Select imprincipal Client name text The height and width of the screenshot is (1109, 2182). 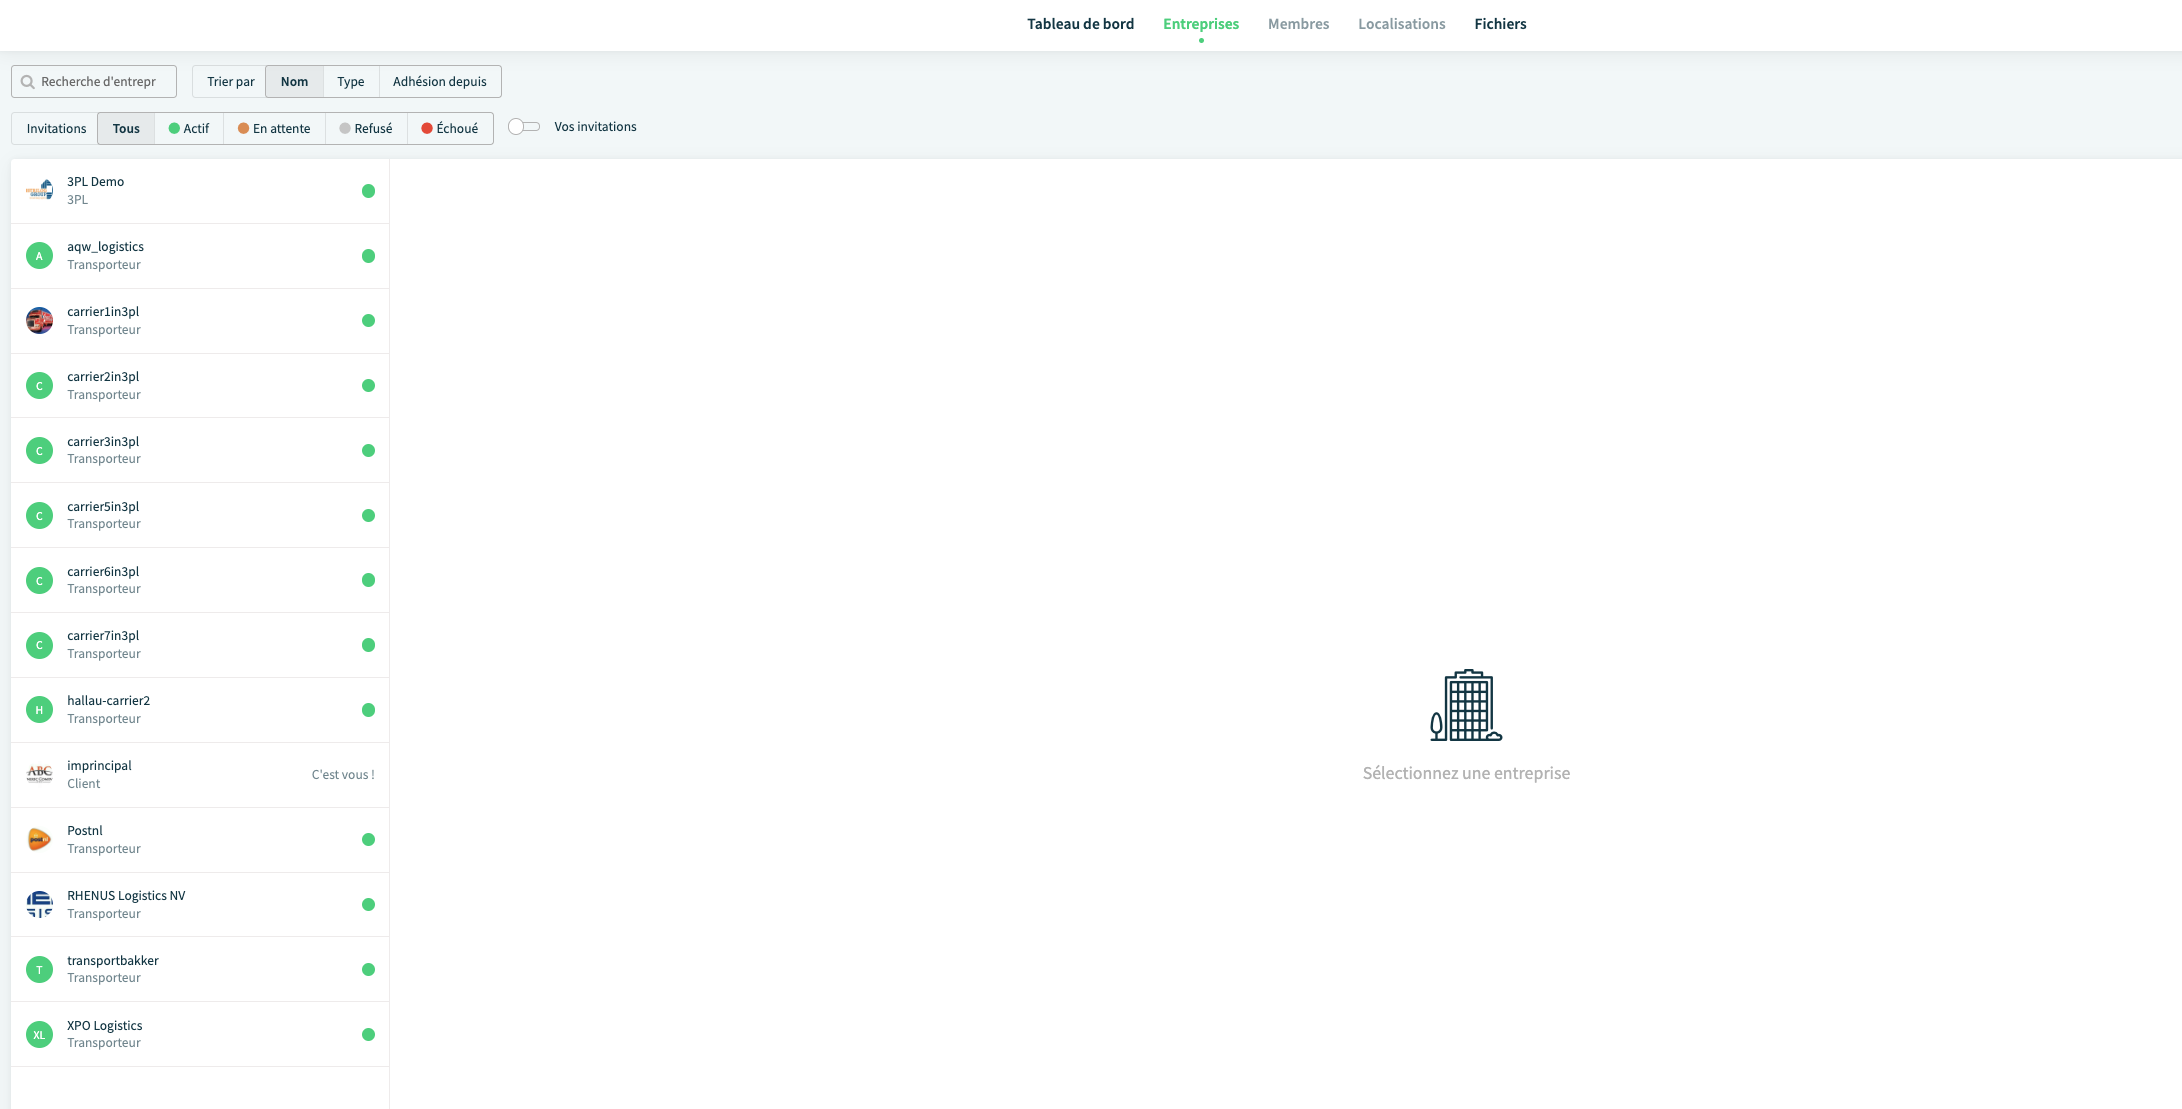pos(99,766)
